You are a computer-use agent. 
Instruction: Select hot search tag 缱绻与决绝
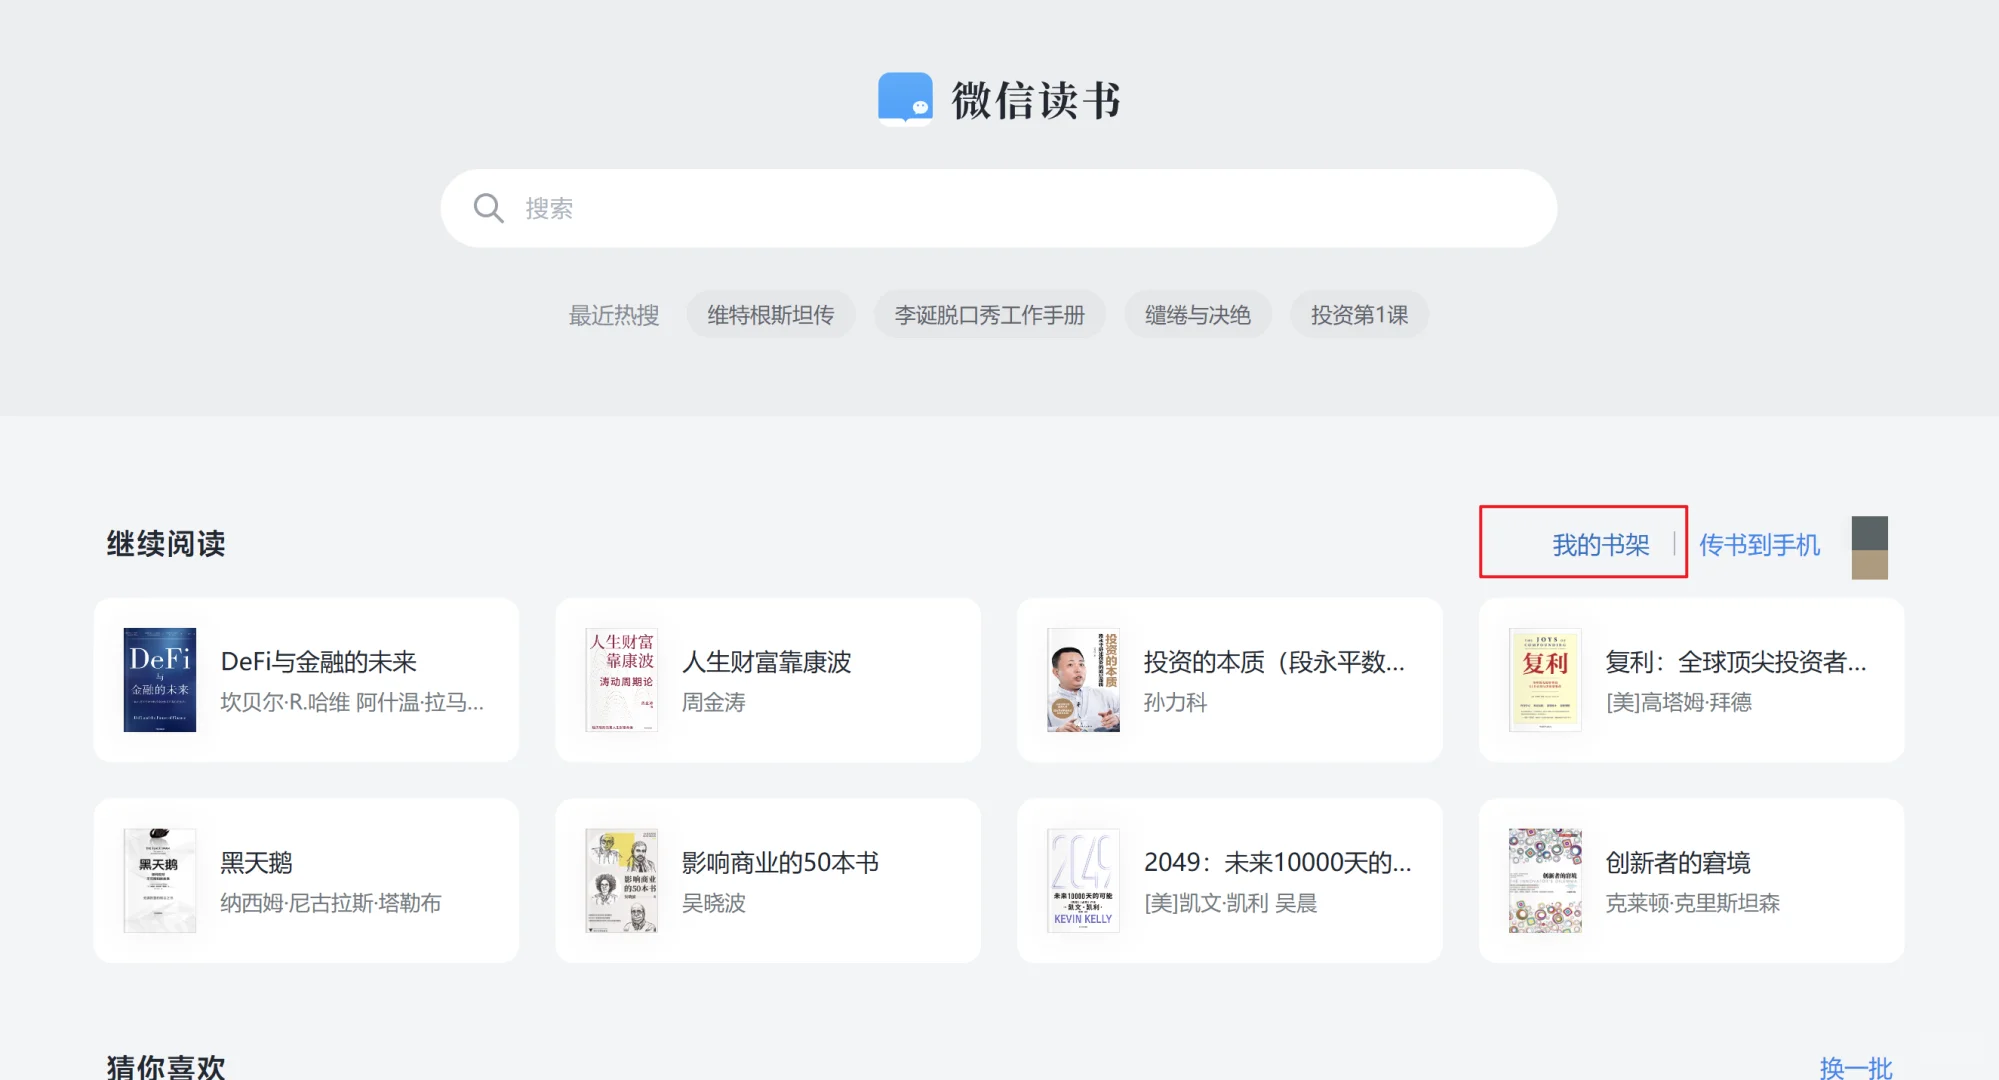click(1197, 315)
